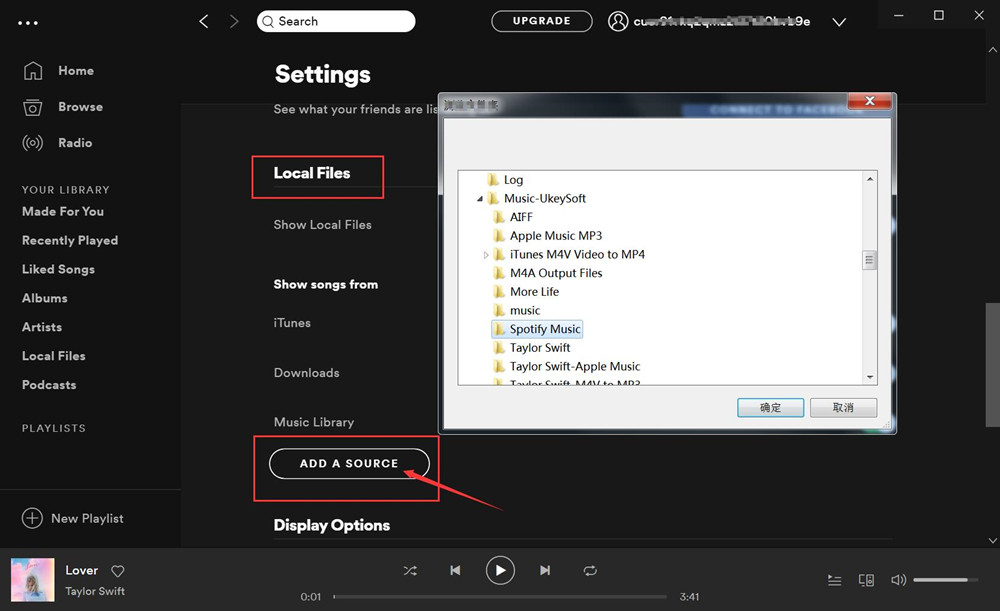The height and width of the screenshot is (611, 1000).
Task: Click Settings page scroll-up arrow
Action: (x=992, y=50)
